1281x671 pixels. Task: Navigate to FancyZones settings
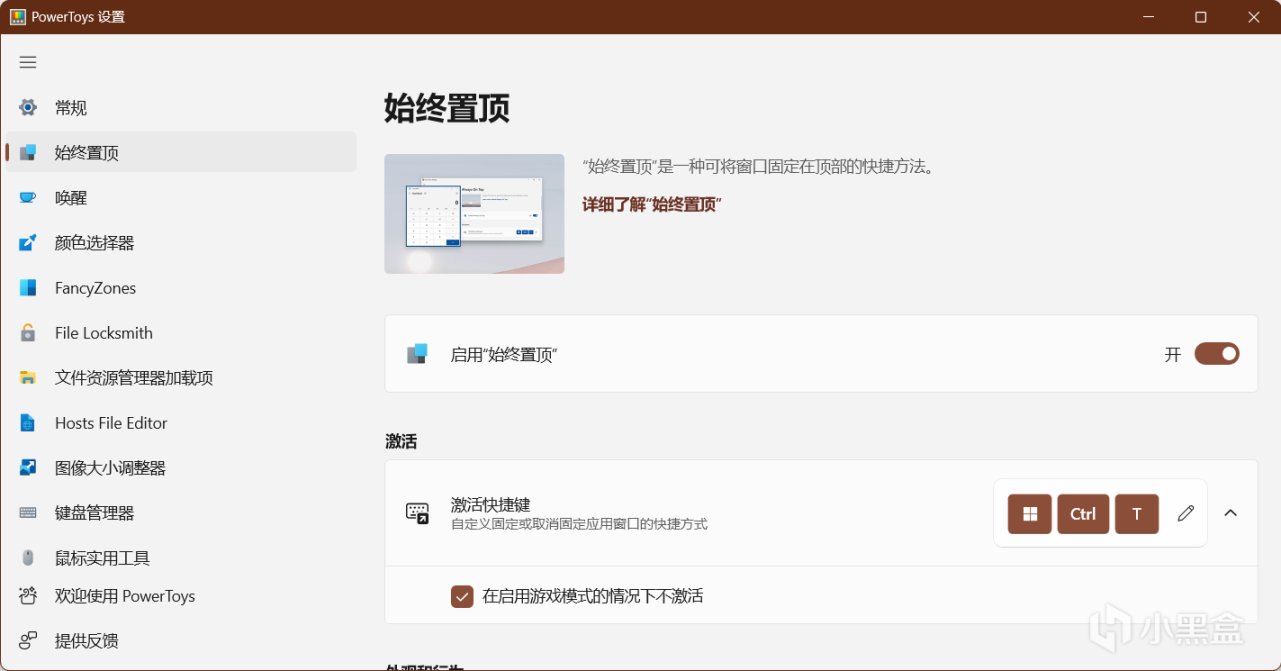click(181, 288)
